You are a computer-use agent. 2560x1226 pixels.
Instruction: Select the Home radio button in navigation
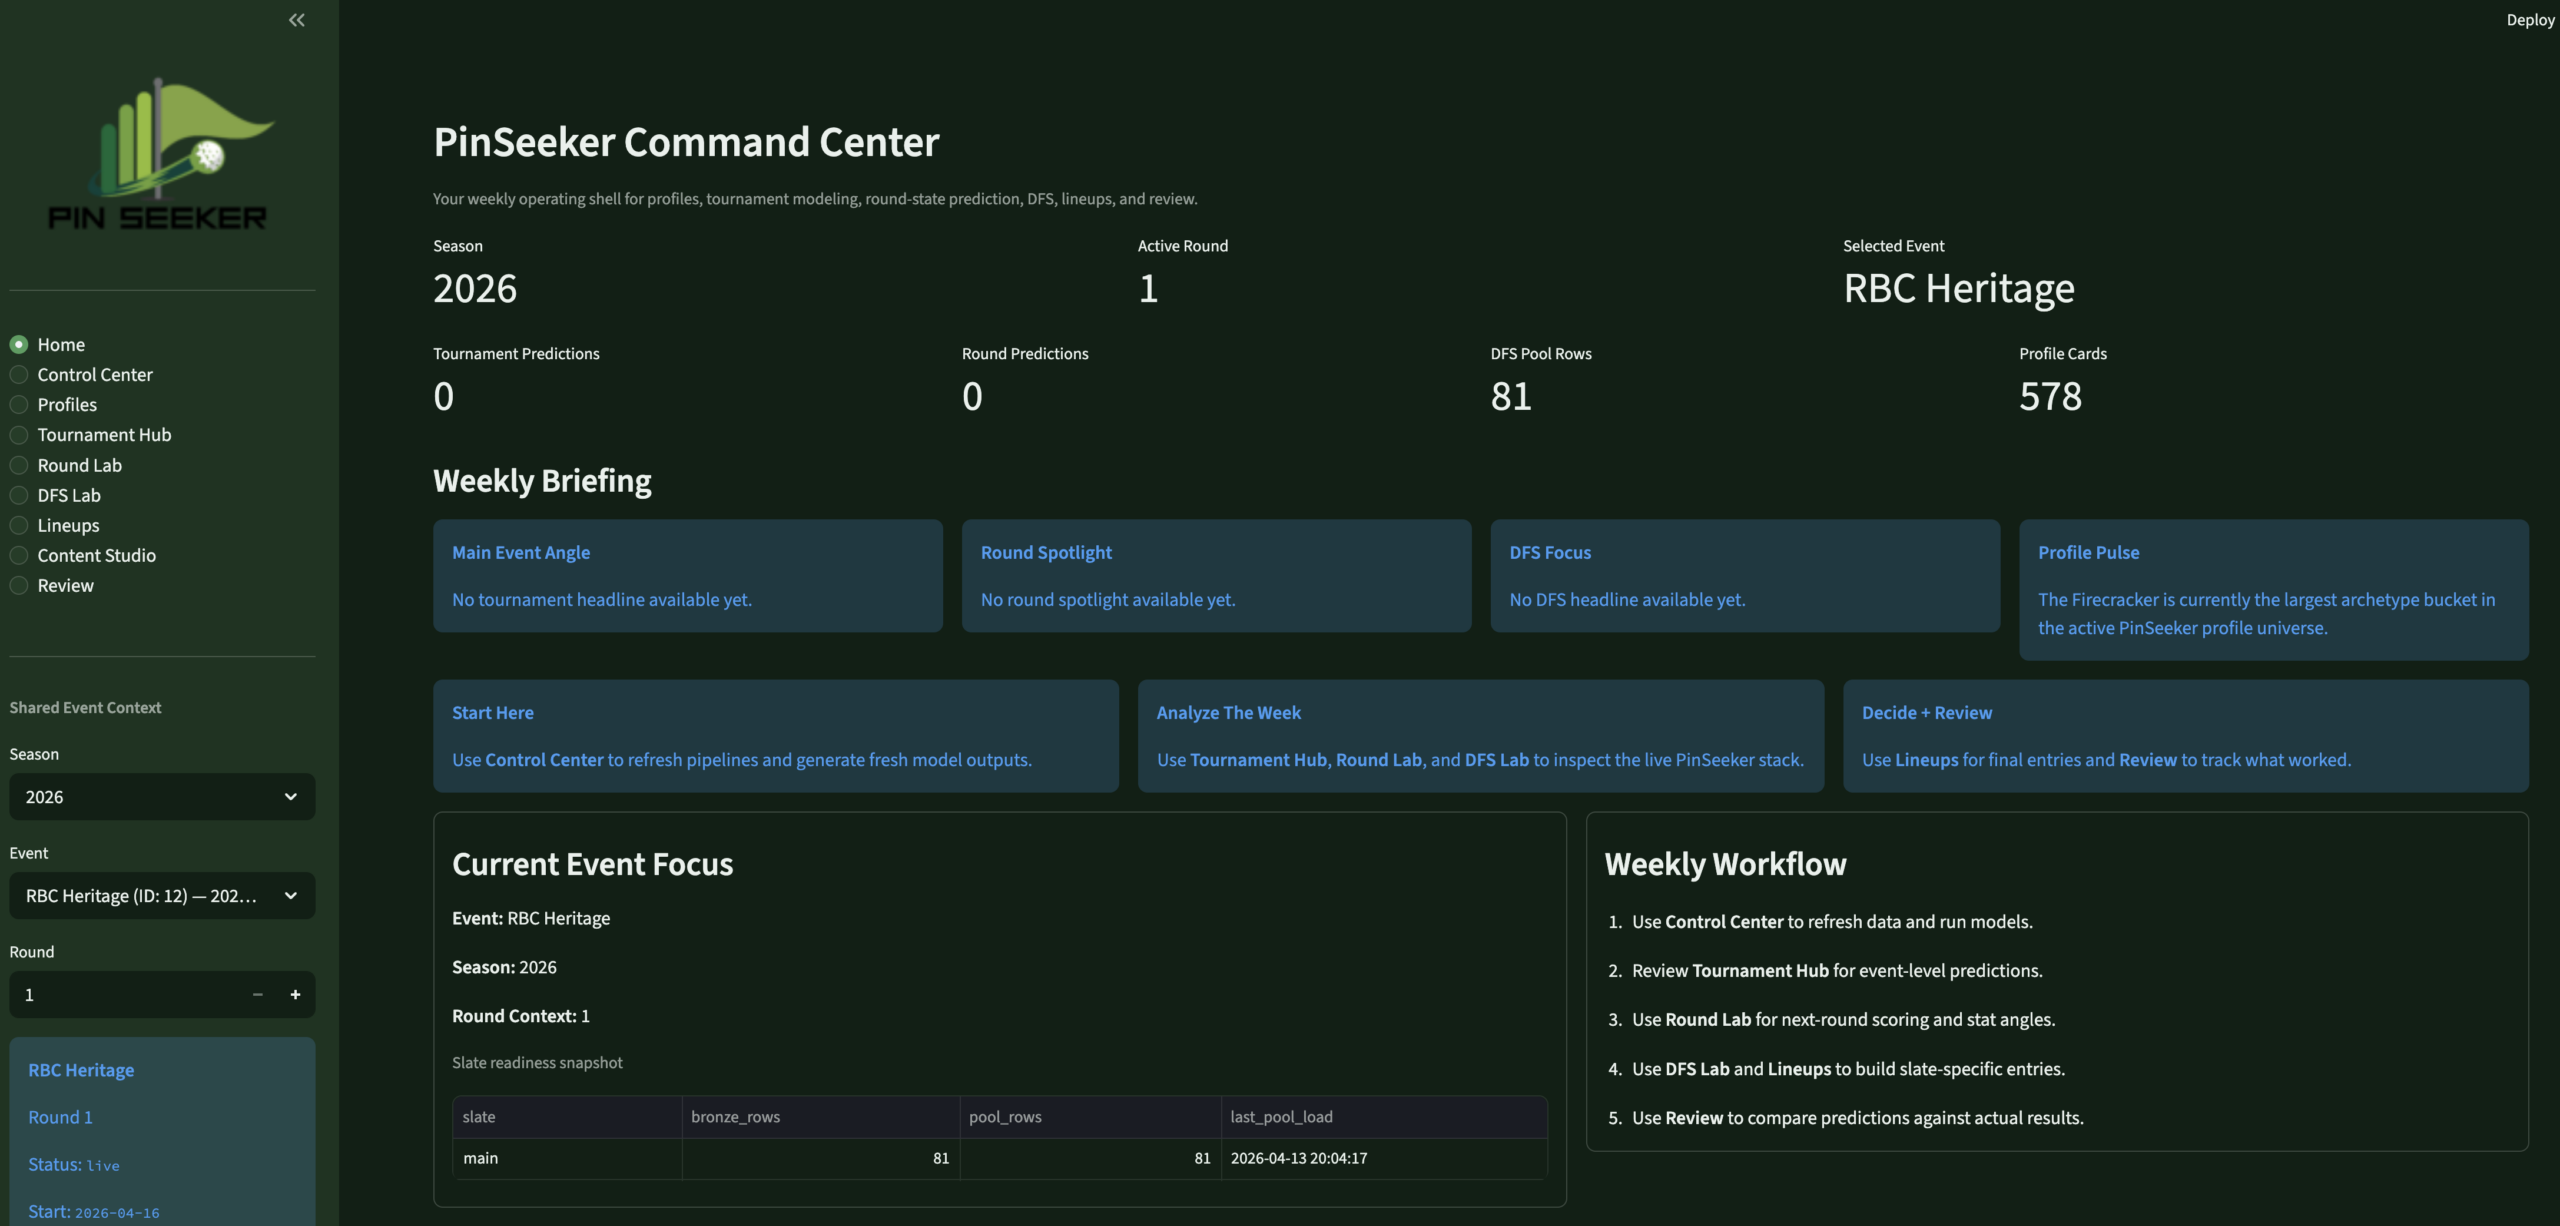click(19, 343)
